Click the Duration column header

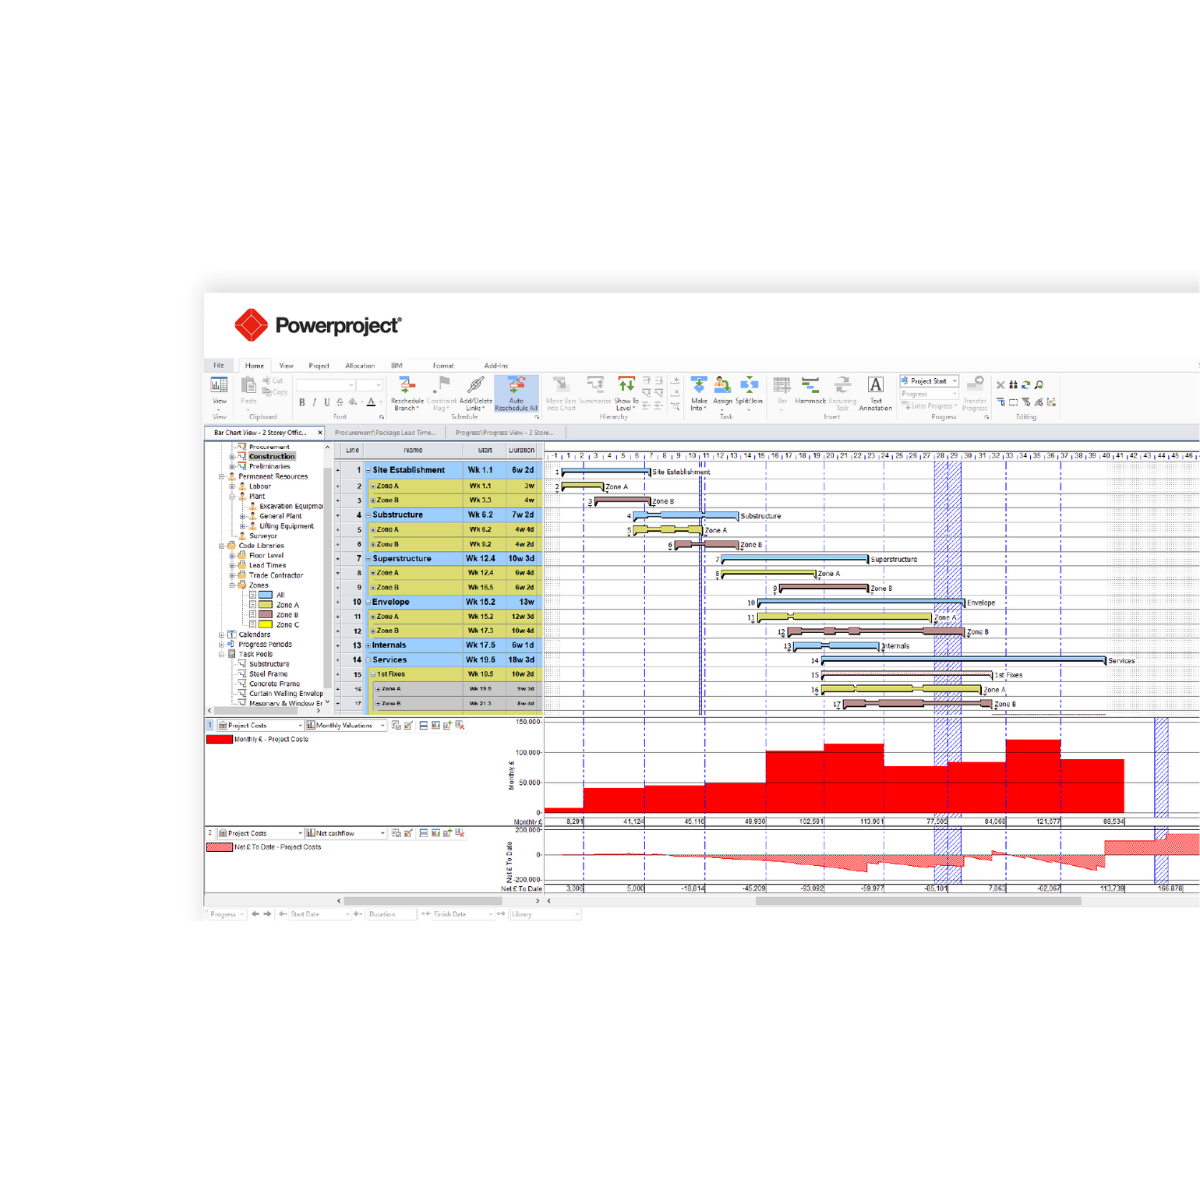click(521, 450)
